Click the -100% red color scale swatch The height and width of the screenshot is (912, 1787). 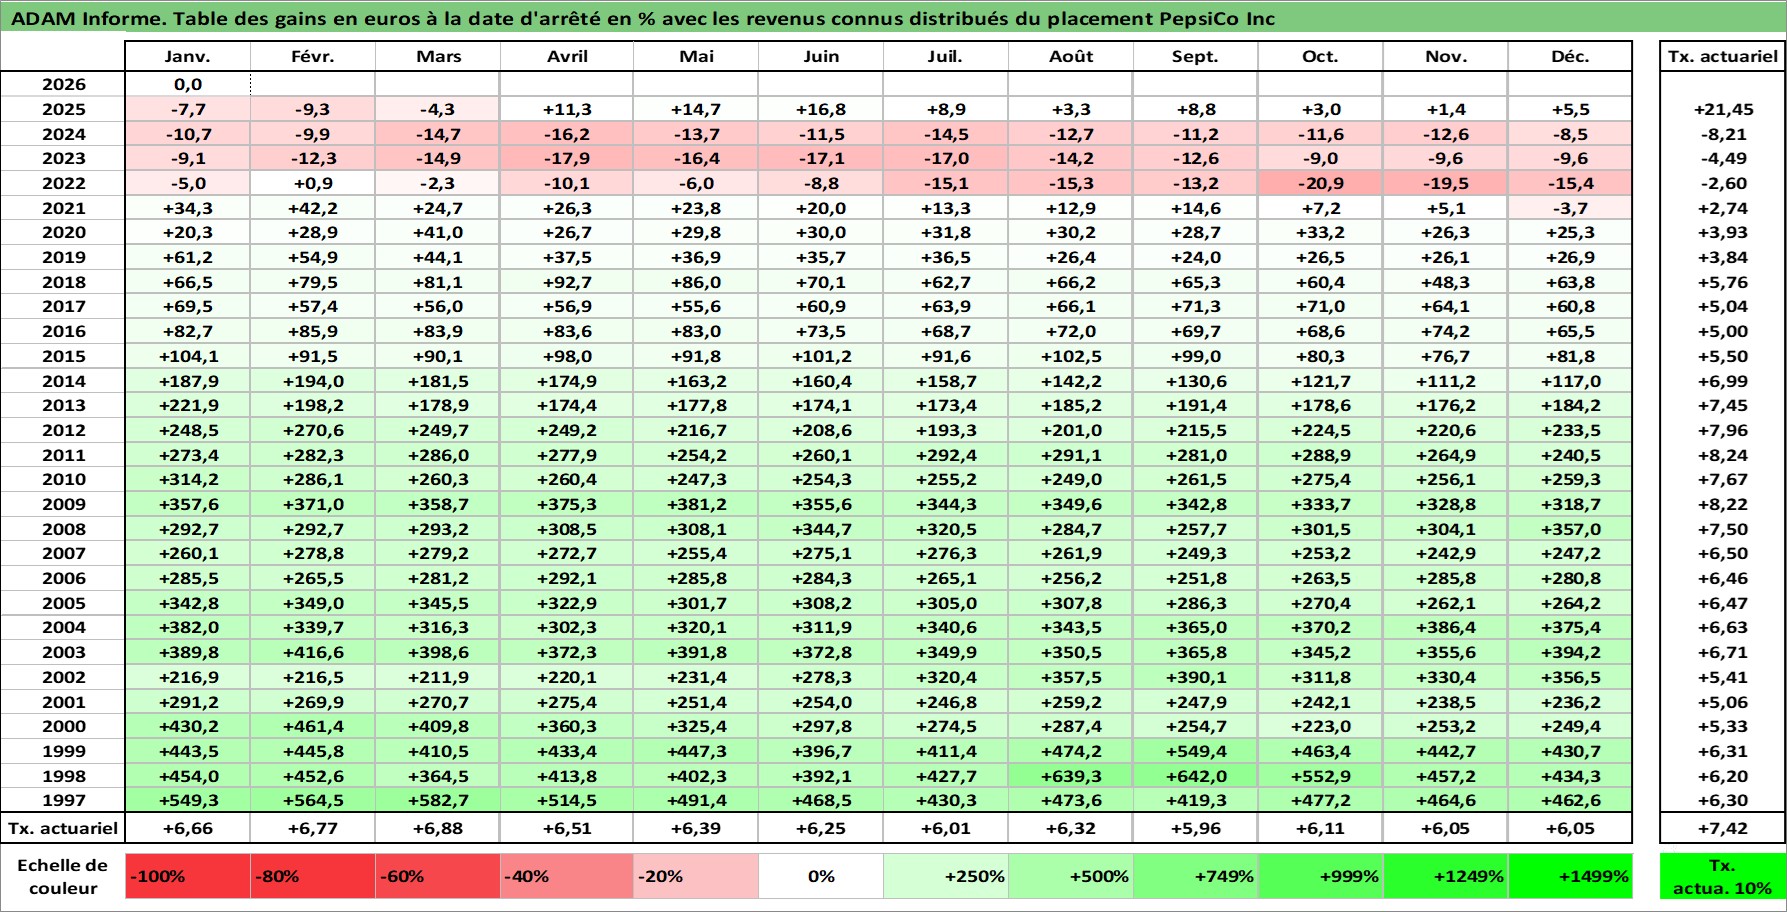tap(188, 876)
